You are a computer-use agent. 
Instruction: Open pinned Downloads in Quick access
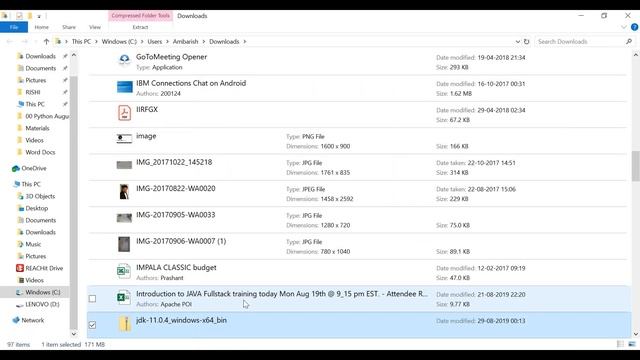click(x=40, y=56)
